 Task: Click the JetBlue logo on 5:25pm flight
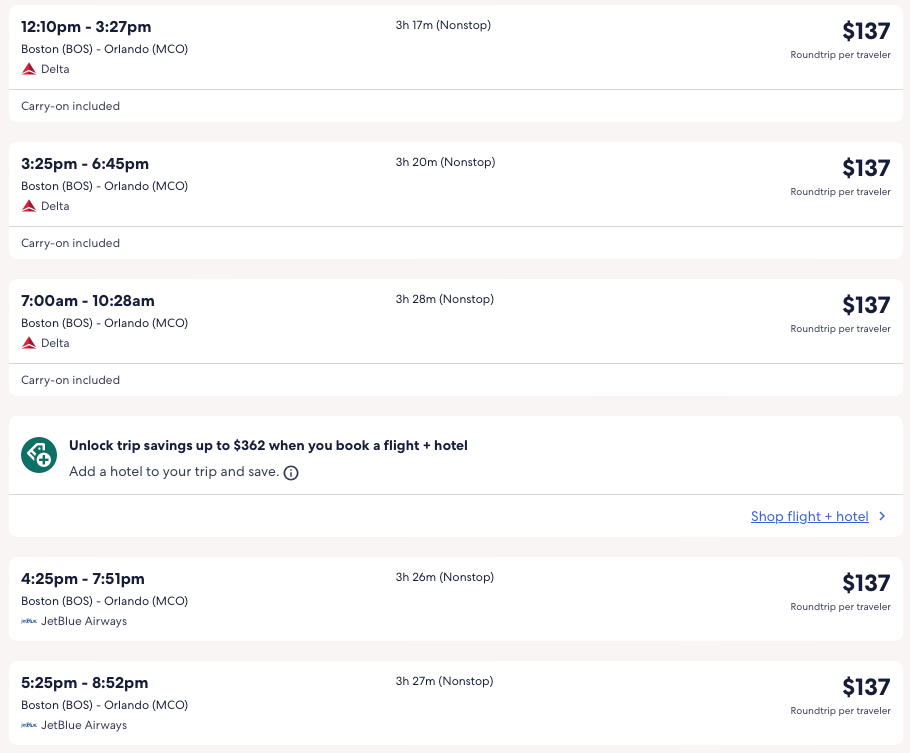29,725
